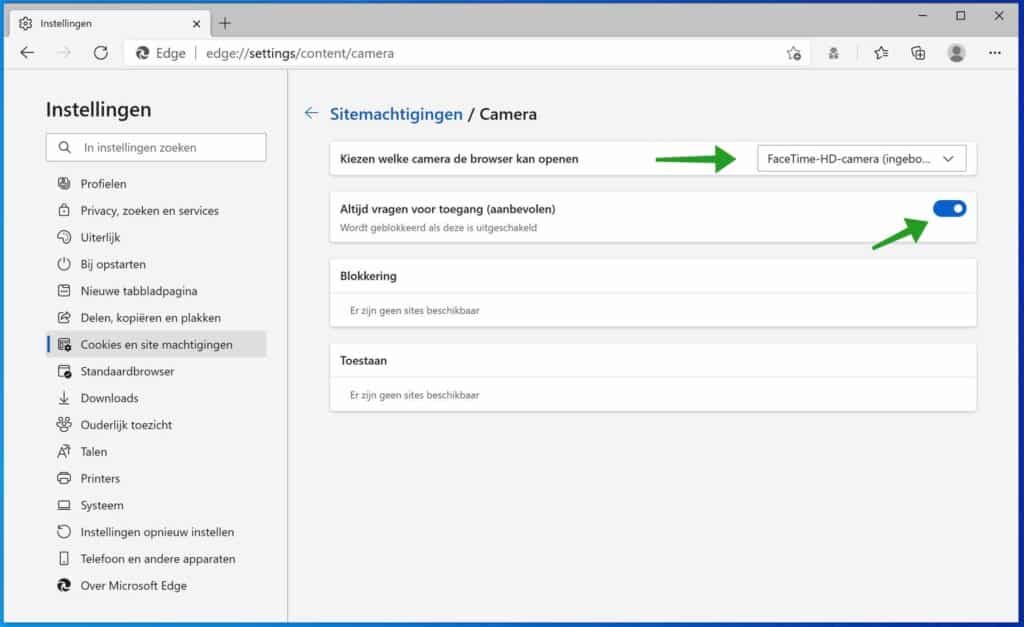Click inside the In instellingen zoeken field
The width and height of the screenshot is (1024, 627).
coord(156,146)
